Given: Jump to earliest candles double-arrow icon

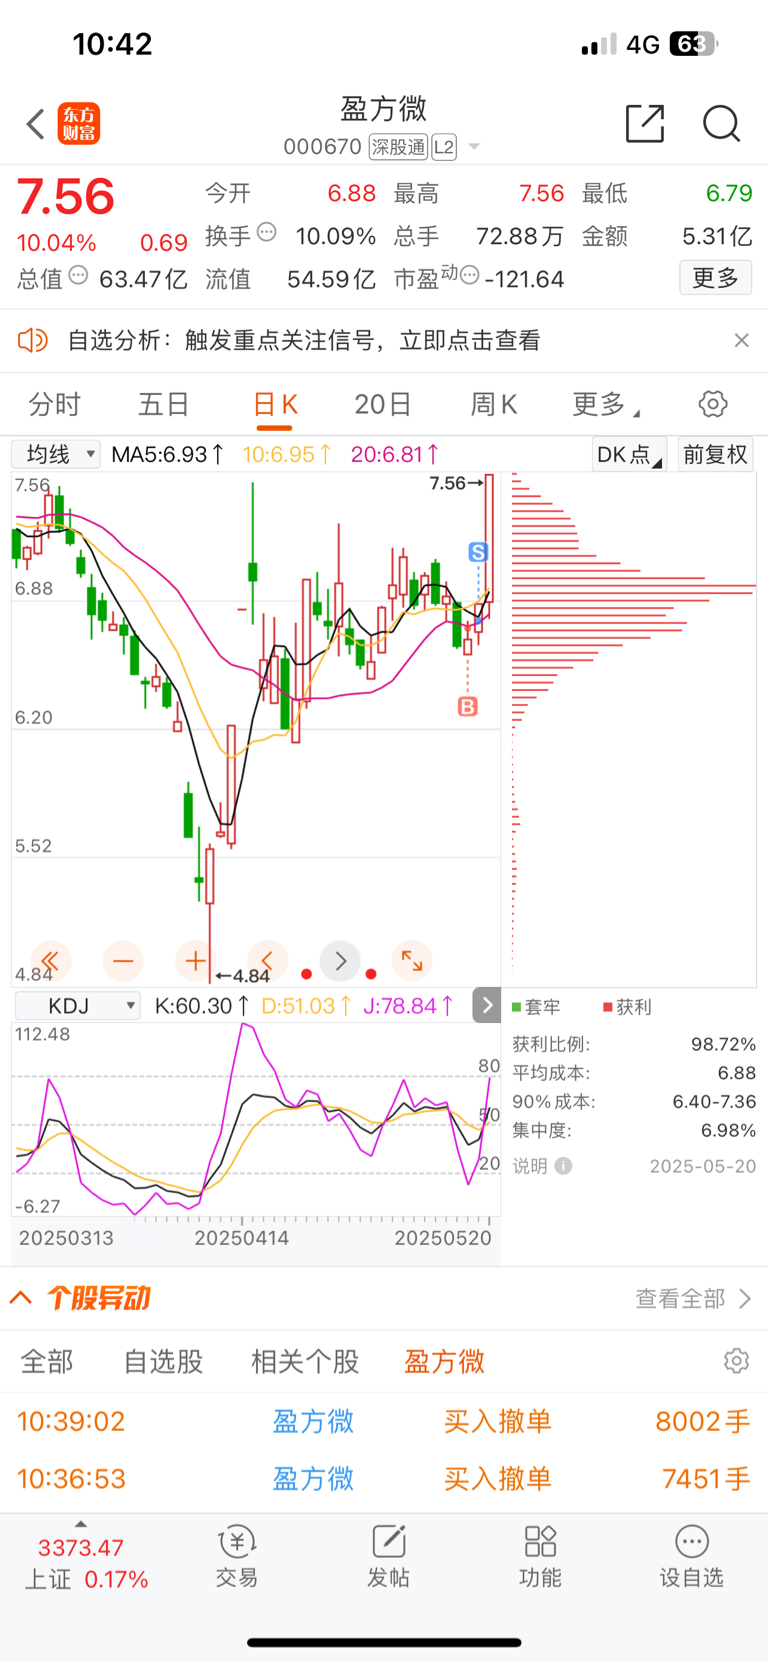Looking at the screenshot, I should [51, 961].
